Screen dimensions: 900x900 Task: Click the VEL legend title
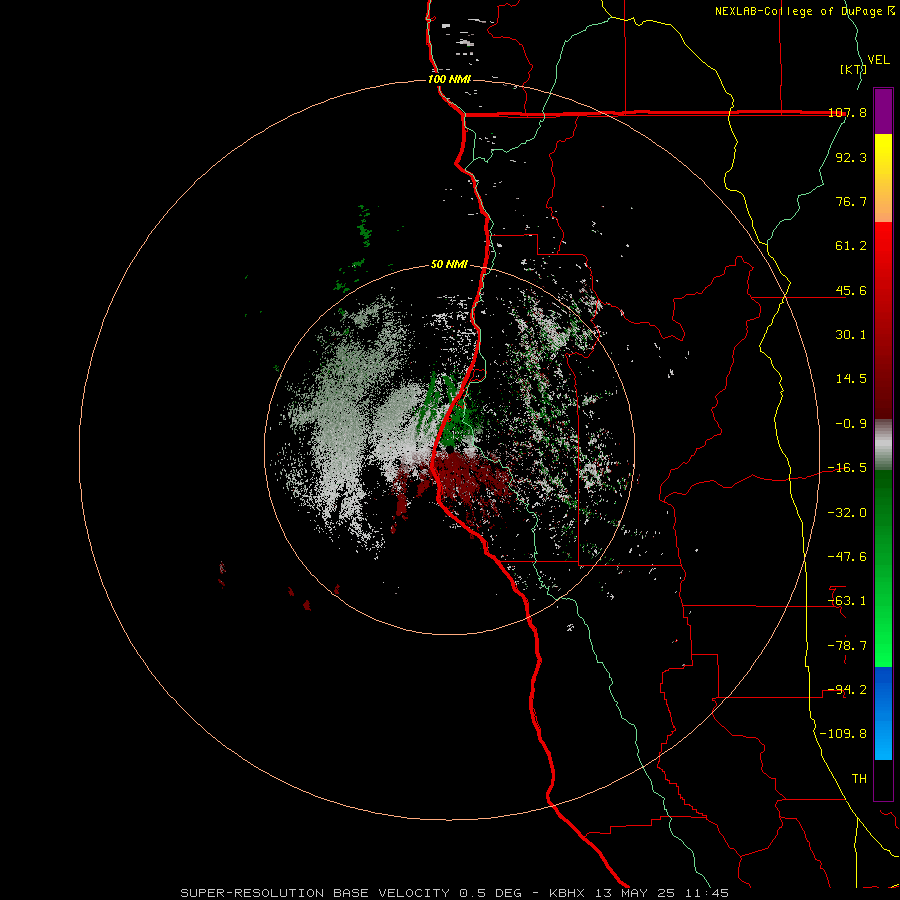878,60
